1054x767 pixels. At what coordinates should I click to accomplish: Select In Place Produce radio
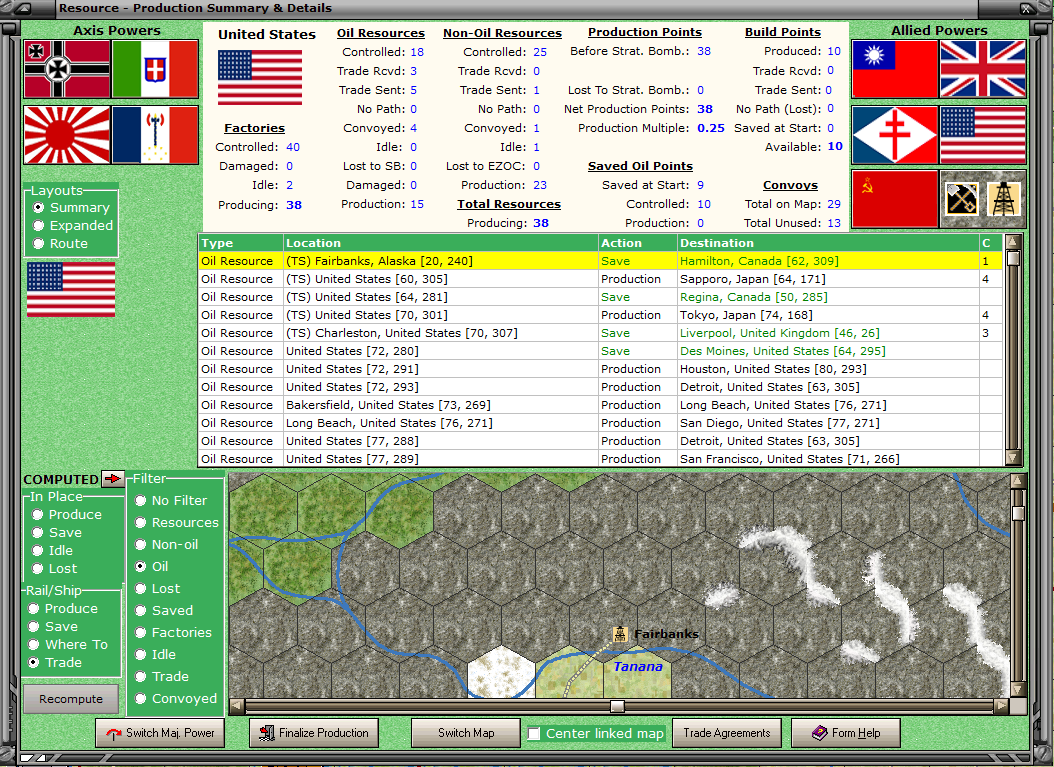[38, 515]
